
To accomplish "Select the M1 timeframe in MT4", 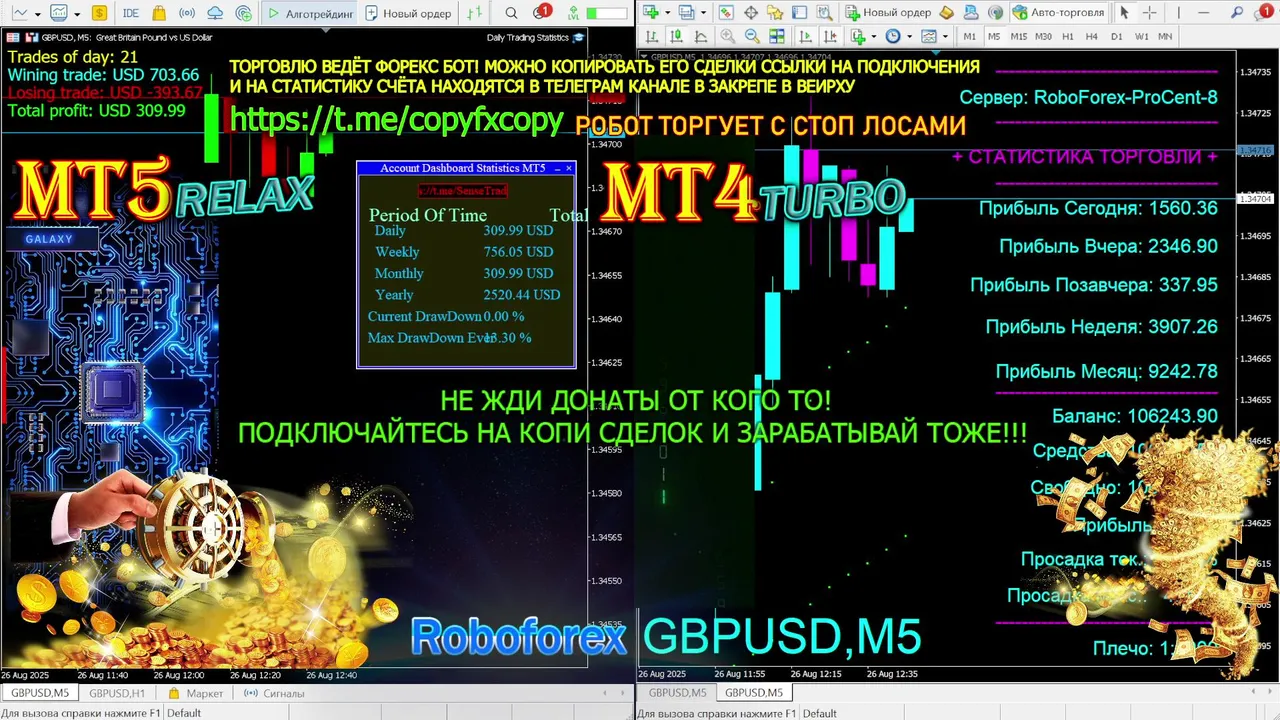I will click(969, 36).
